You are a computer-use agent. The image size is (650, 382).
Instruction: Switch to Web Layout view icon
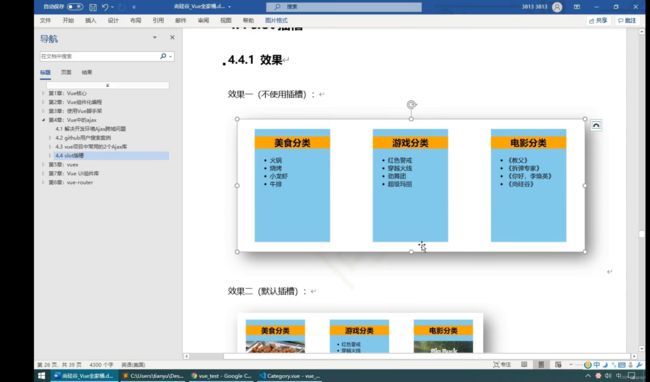558,365
